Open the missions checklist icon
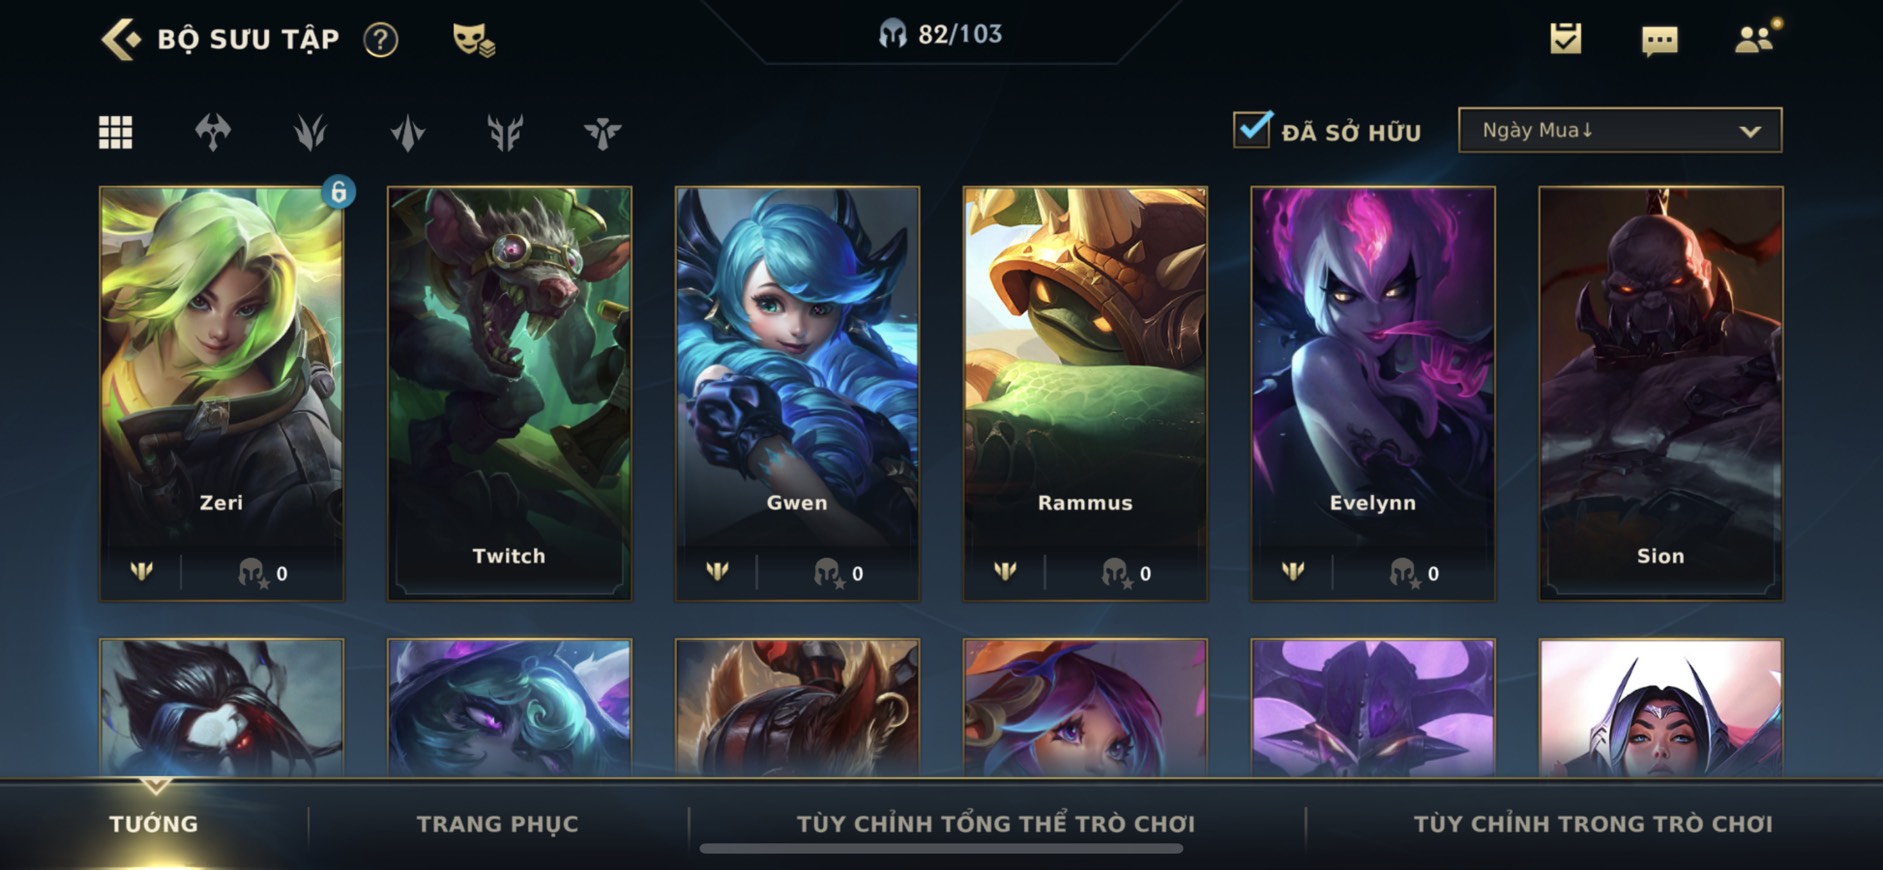This screenshot has height=870, width=1883. 1566,39
